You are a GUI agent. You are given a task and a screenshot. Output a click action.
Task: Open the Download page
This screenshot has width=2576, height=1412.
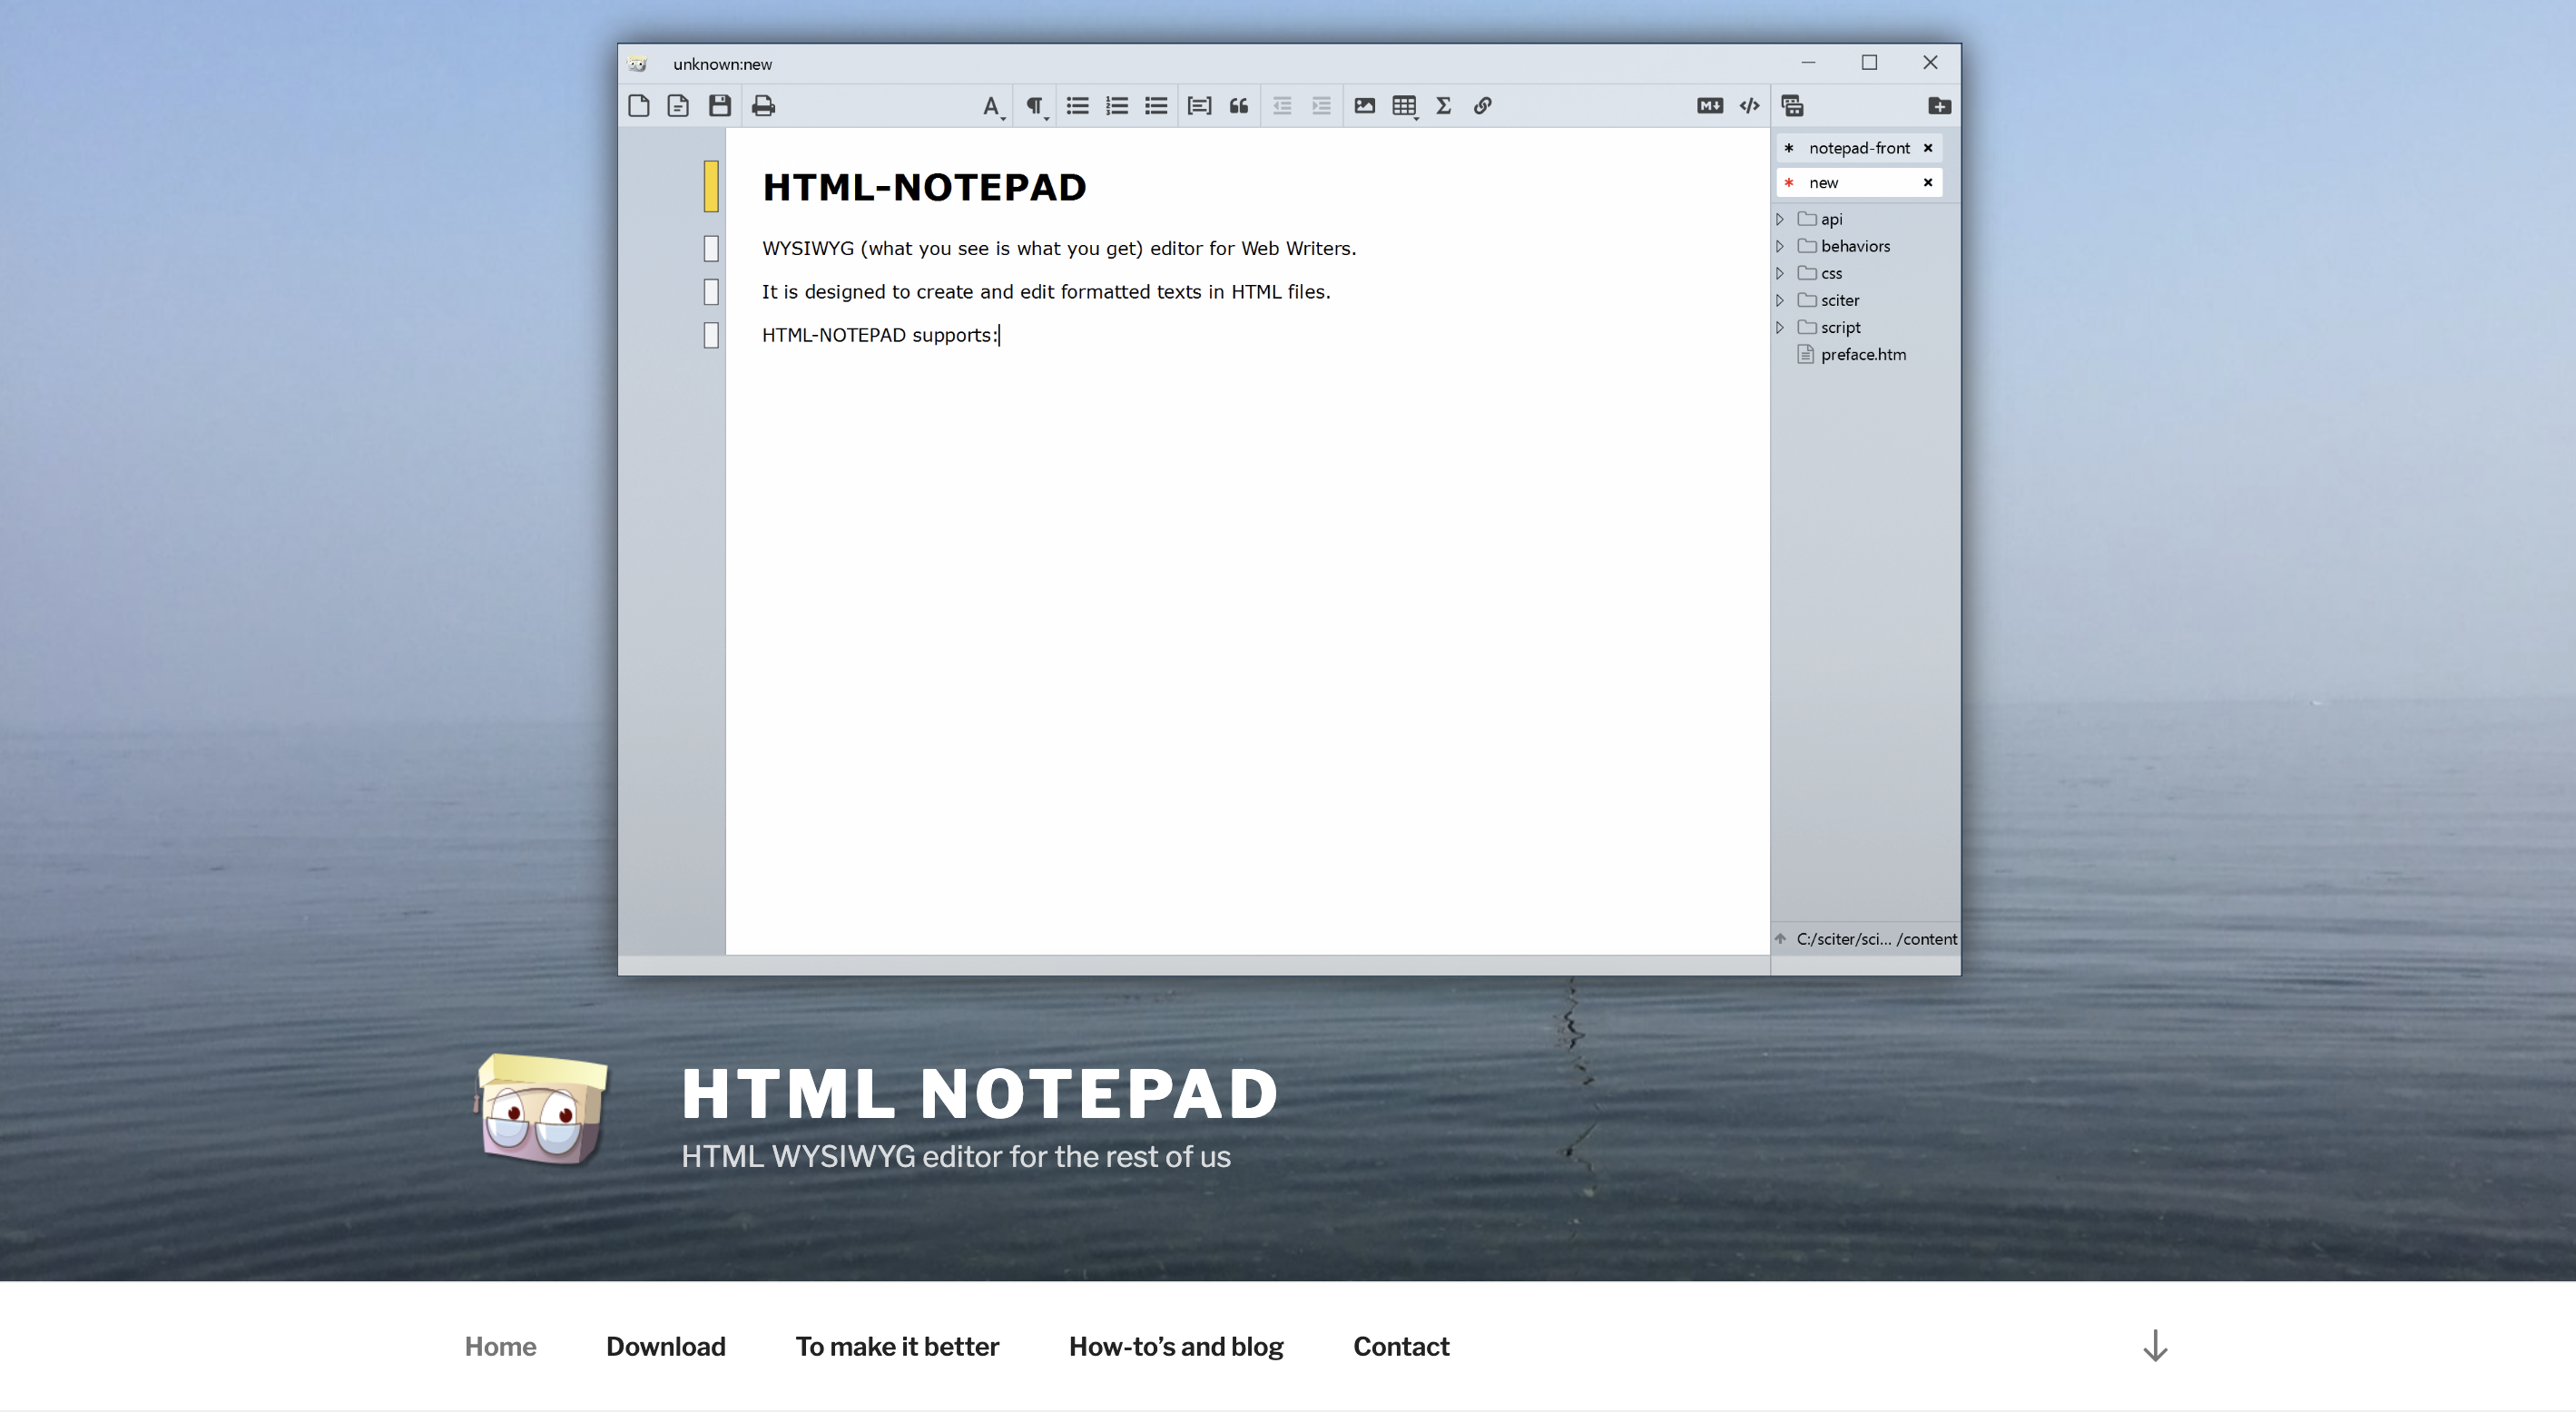[665, 1346]
